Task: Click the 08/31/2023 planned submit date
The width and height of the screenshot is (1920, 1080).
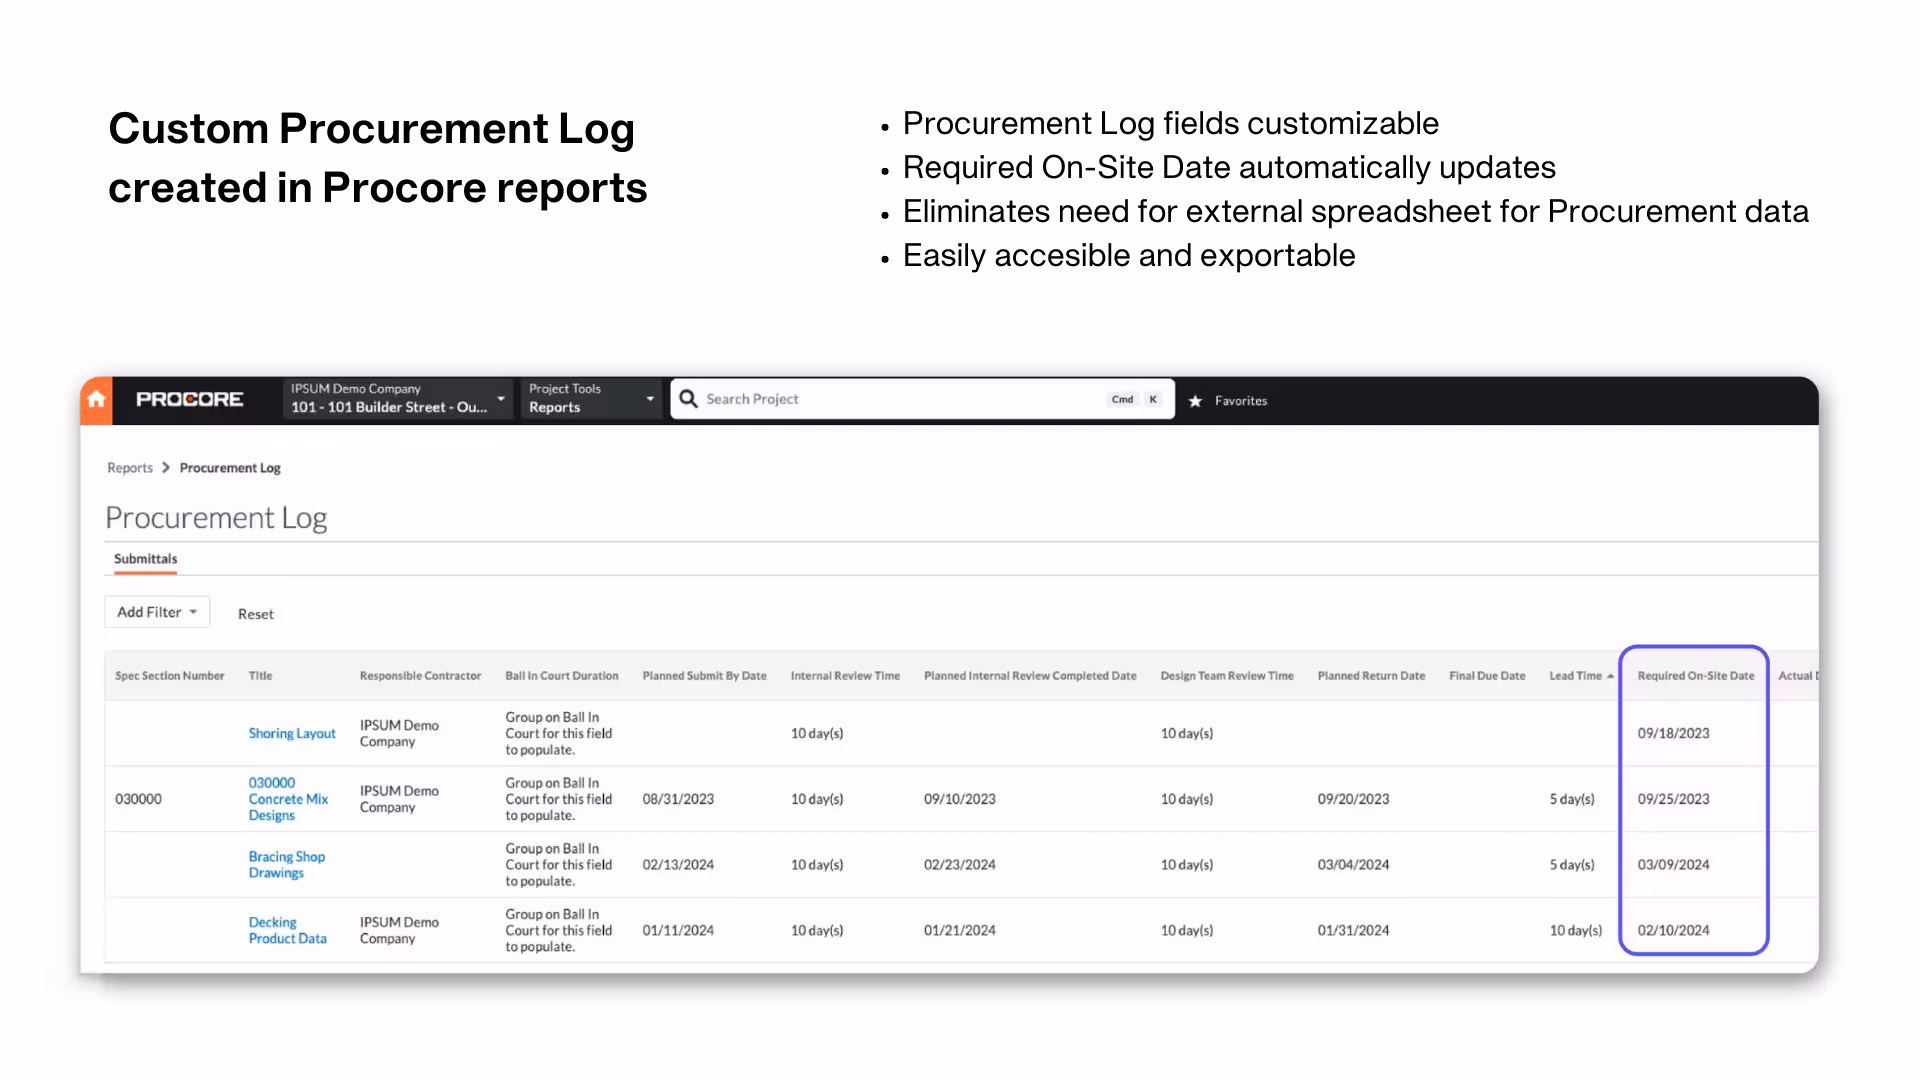Action: 678,799
